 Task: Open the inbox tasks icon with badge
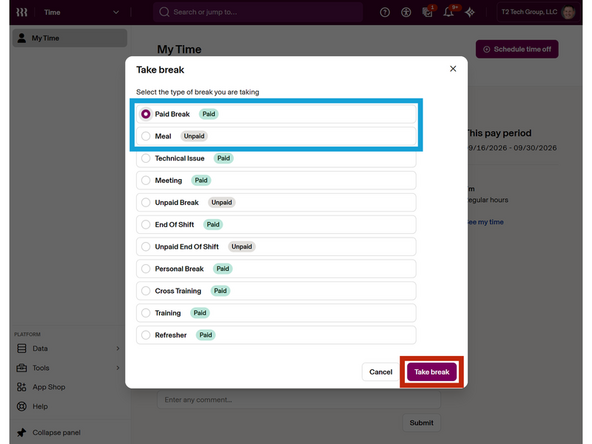point(427,12)
